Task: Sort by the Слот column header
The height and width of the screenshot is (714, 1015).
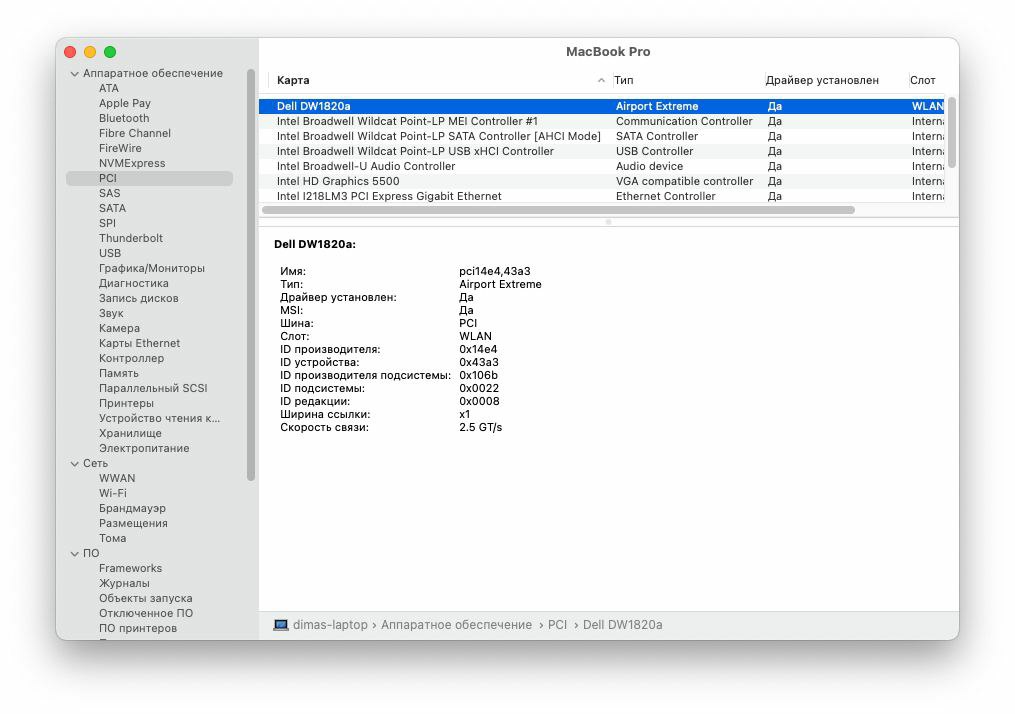Action: pyautogui.click(x=922, y=80)
